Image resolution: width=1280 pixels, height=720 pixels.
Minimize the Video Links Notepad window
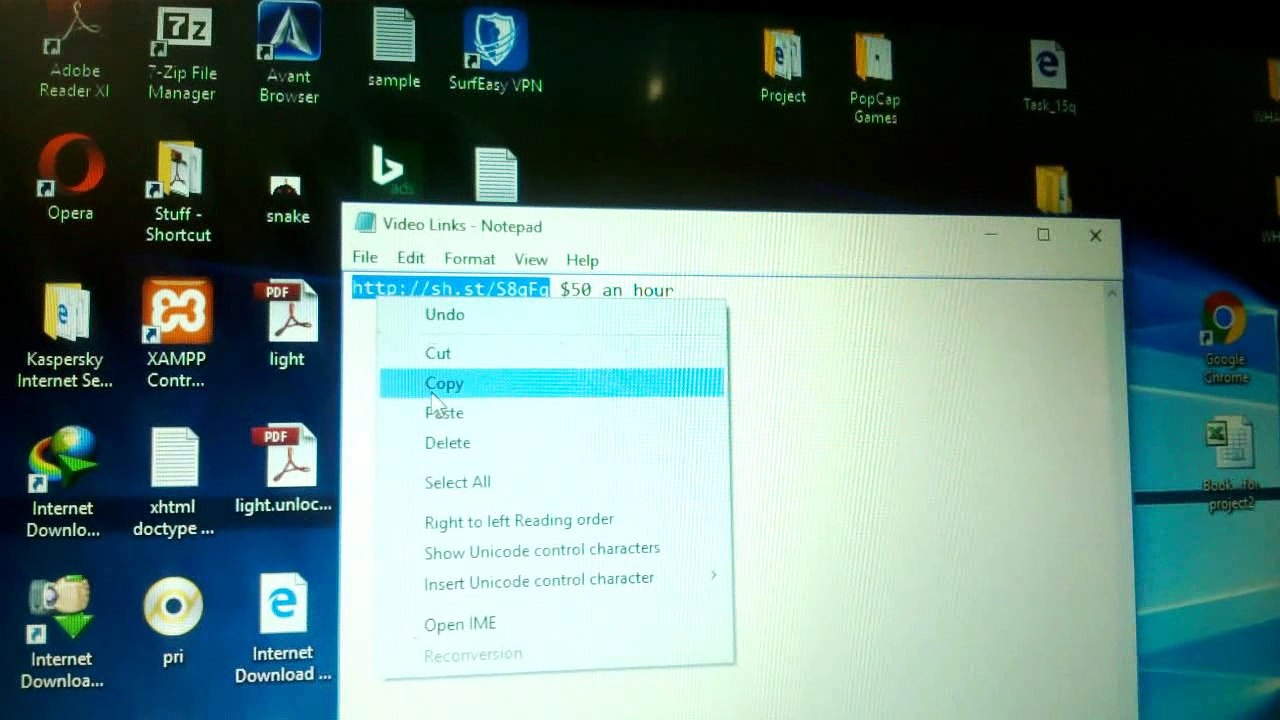(991, 234)
